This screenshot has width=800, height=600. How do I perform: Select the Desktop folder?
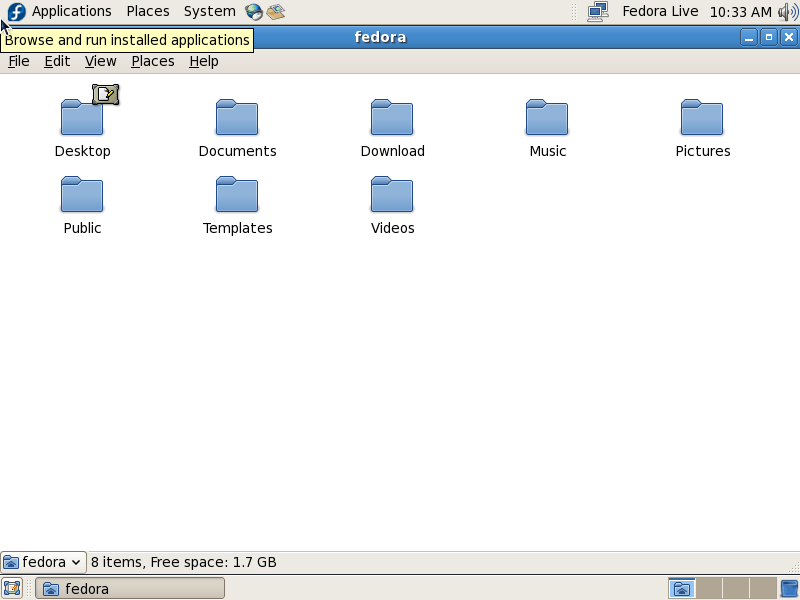[82, 122]
